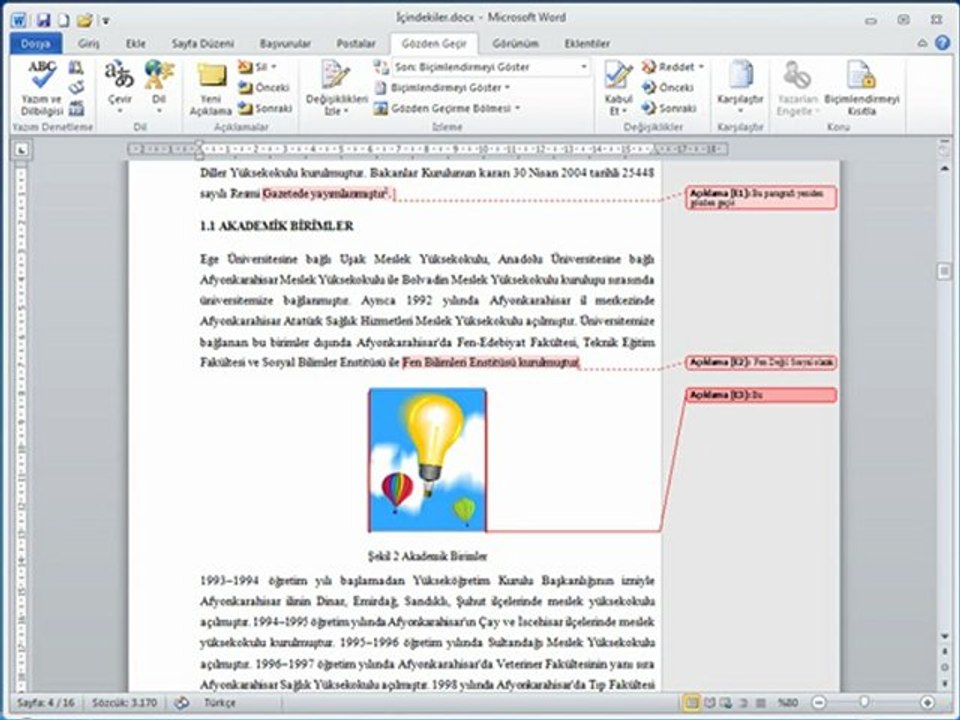Switch to the Eklentiler tab
Viewport: 960px width, 720px height.
(587, 43)
